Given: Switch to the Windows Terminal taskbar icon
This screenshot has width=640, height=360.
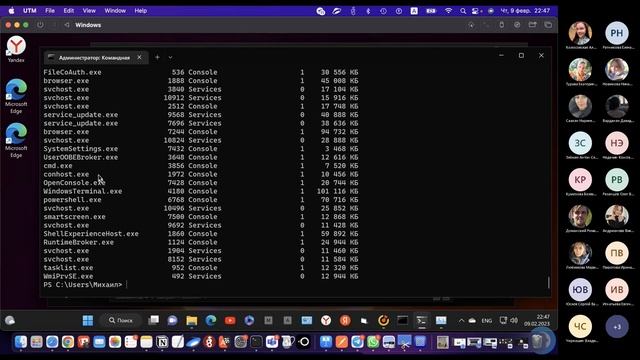Looking at the screenshot, I should coord(422,320).
